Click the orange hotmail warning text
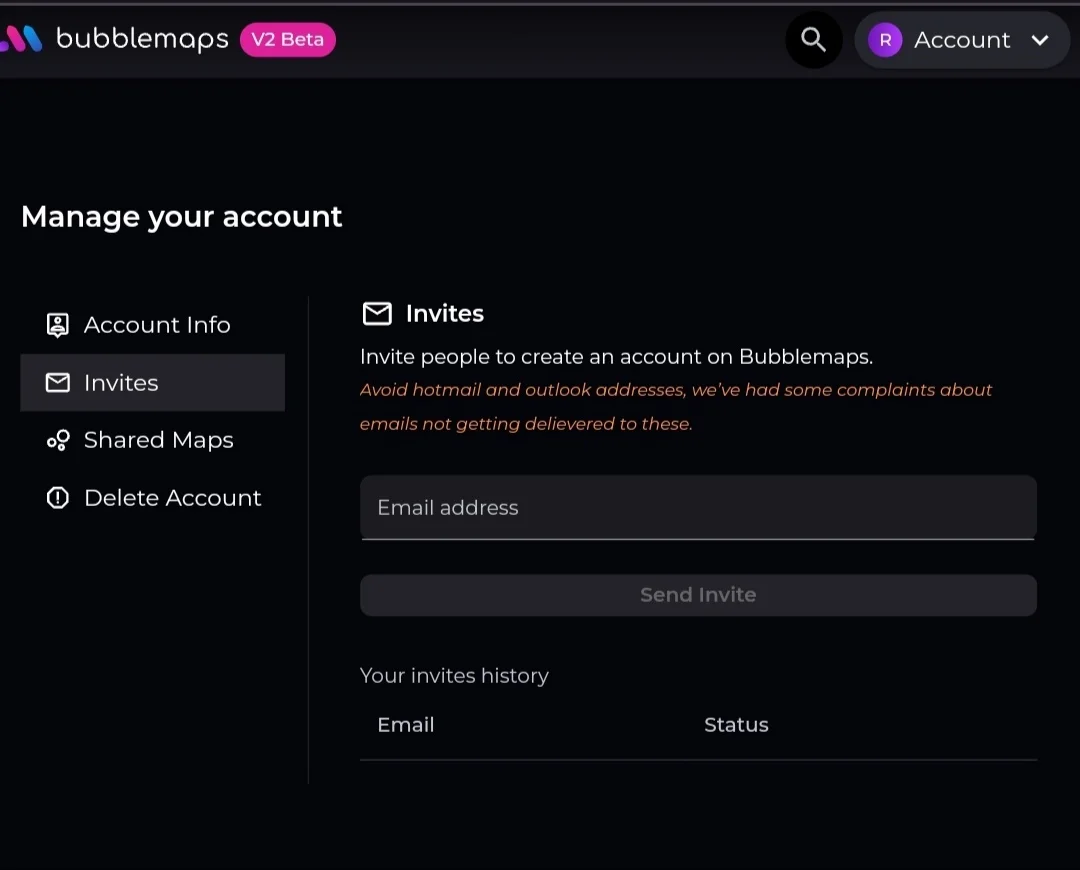The height and width of the screenshot is (870, 1080). (676, 406)
